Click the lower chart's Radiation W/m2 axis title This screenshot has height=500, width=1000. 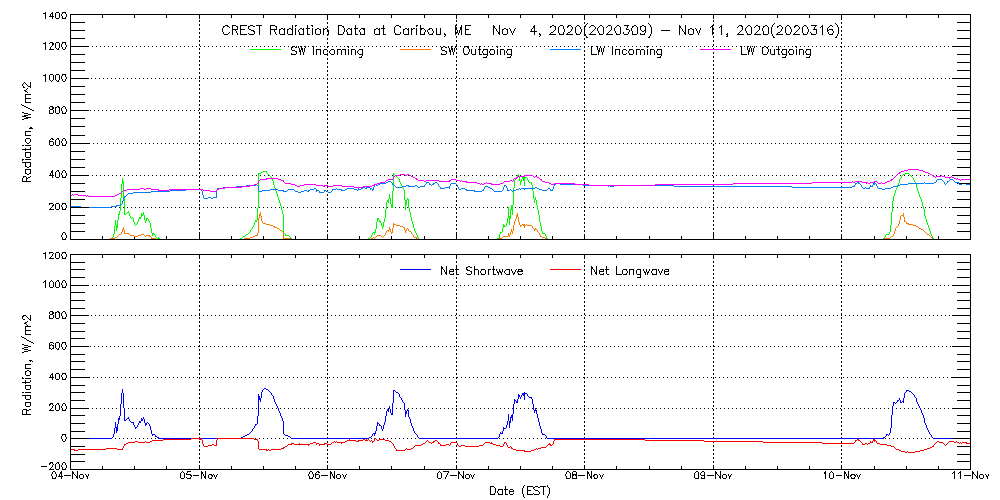[29, 361]
